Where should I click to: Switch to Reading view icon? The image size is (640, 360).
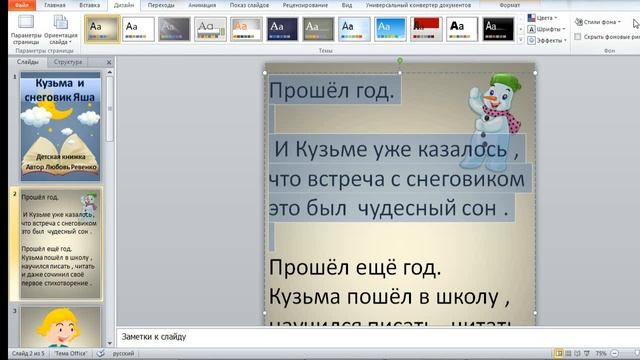[x=577, y=353]
